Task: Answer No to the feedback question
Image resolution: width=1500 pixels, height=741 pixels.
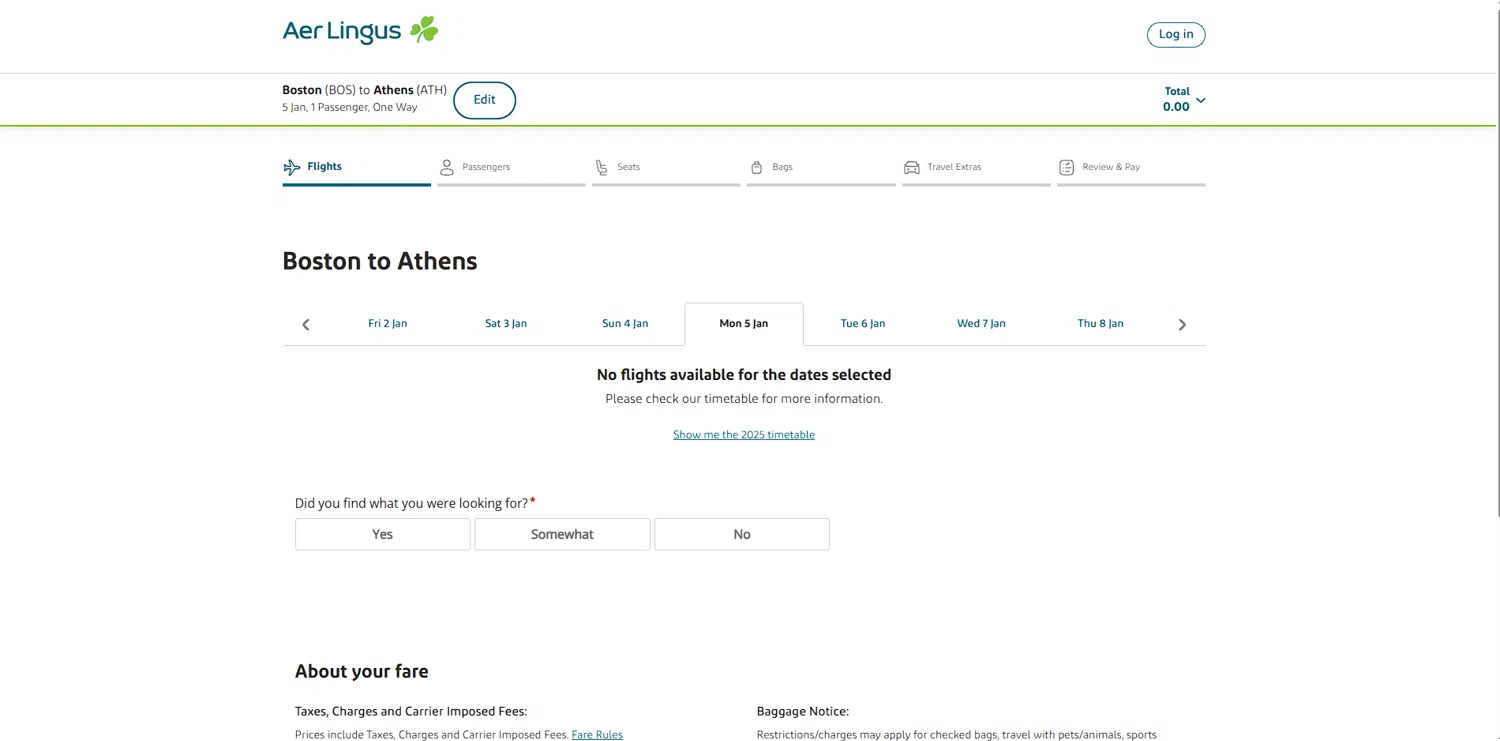Action: click(742, 534)
